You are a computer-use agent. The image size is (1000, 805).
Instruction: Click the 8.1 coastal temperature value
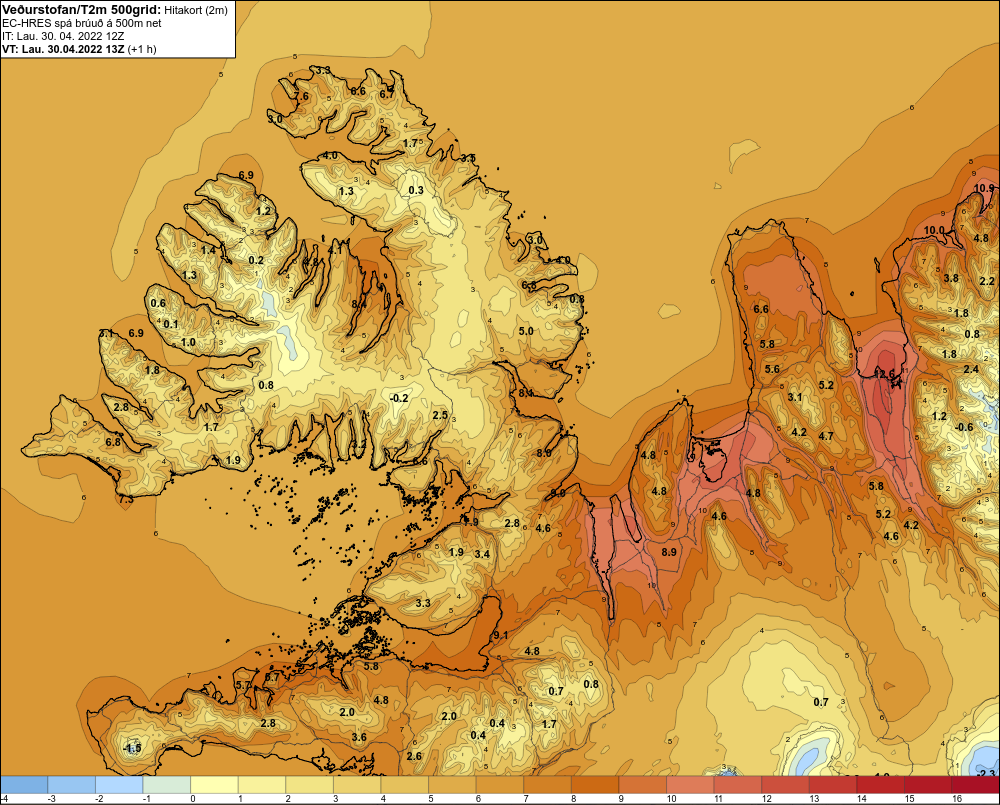tap(526, 393)
